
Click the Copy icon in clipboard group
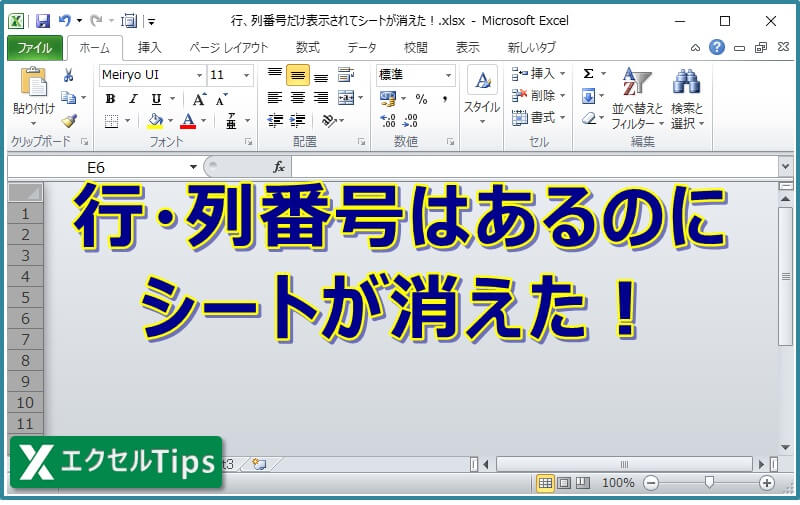pyautogui.click(x=68, y=97)
